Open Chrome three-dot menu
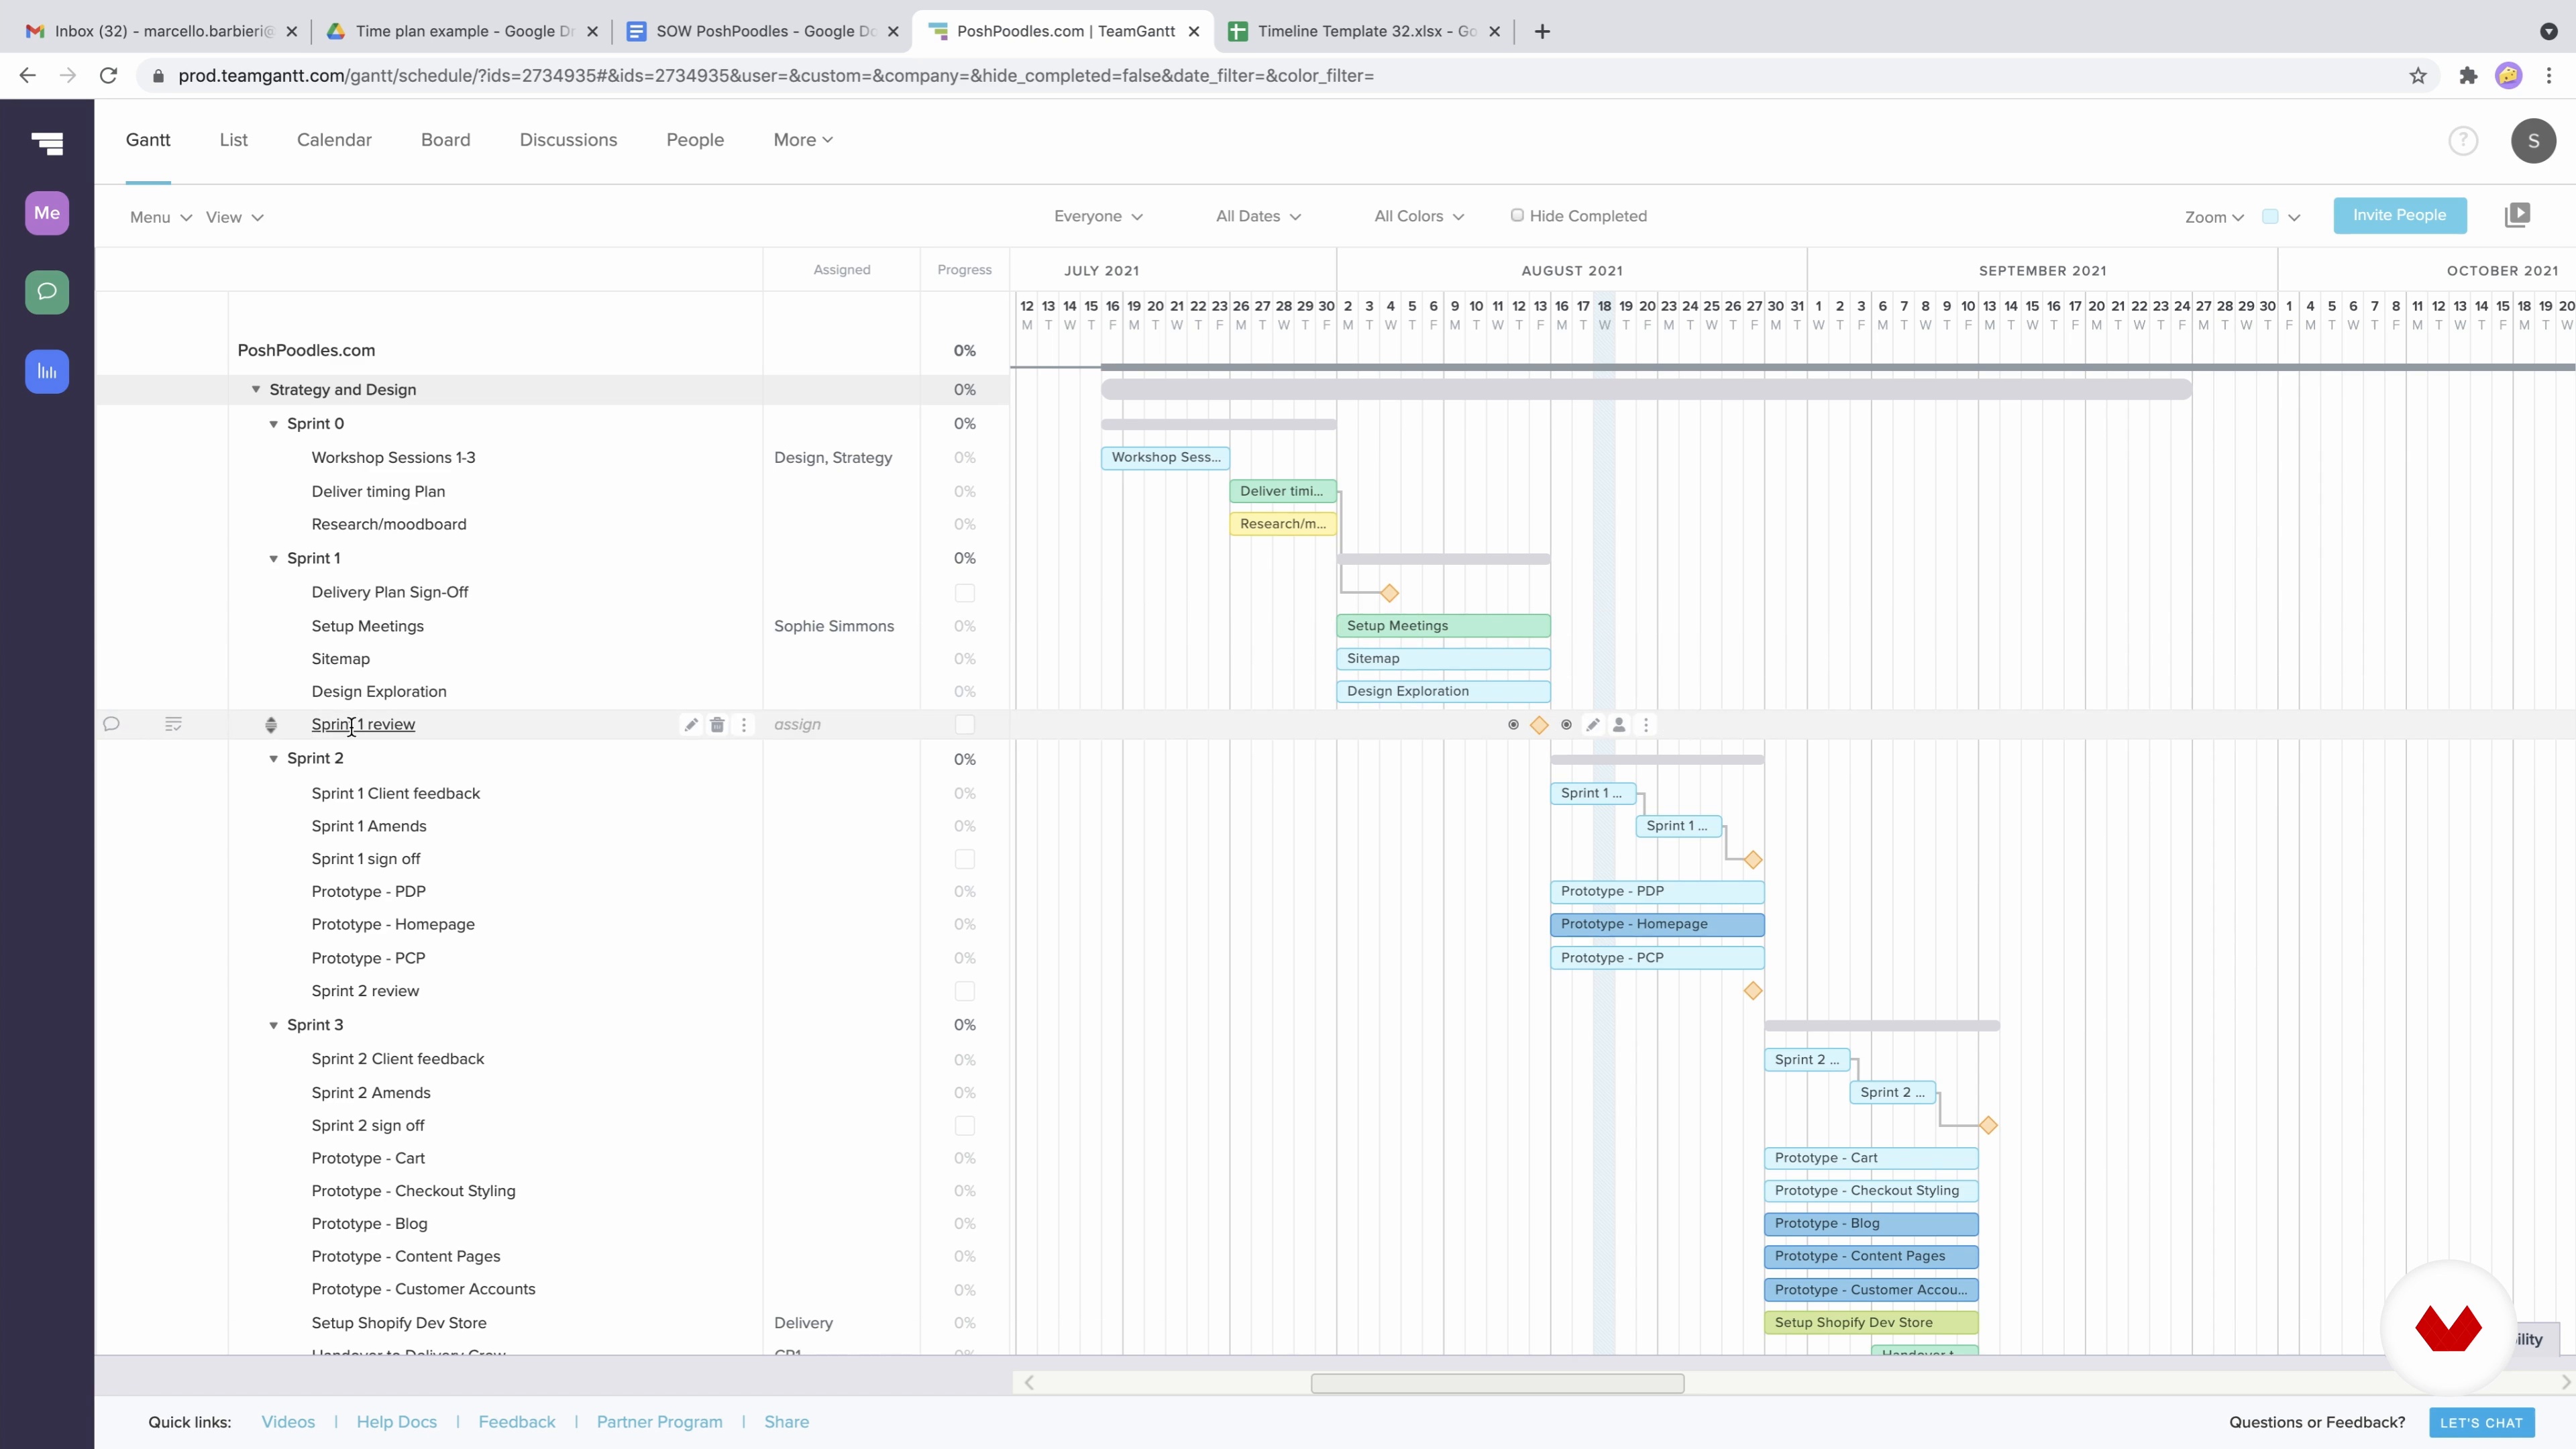 (x=2549, y=76)
